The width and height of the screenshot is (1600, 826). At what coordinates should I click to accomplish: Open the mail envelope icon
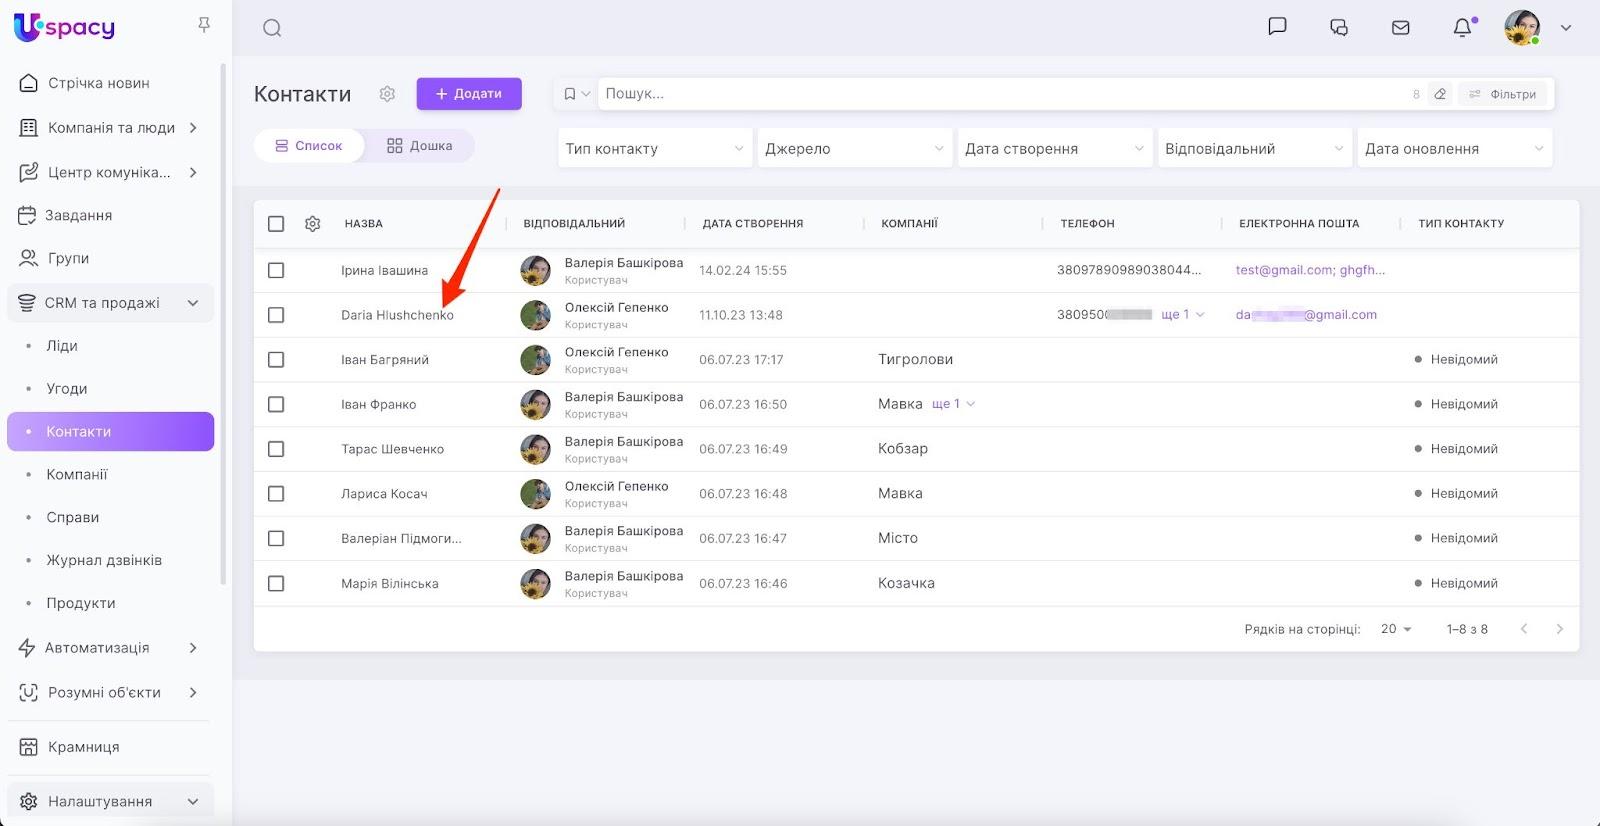click(1401, 27)
